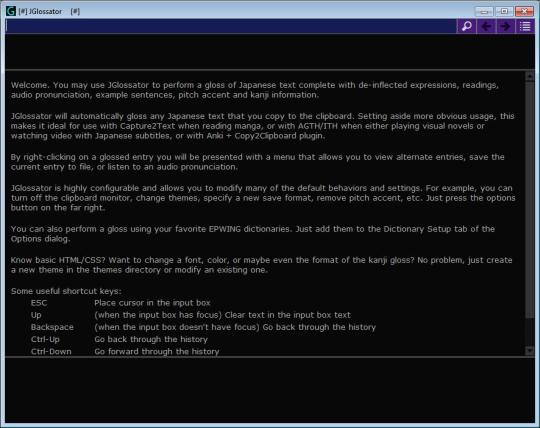Minimize the JGlossator window
The image size is (540, 428).
pyautogui.click(x=484, y=11)
